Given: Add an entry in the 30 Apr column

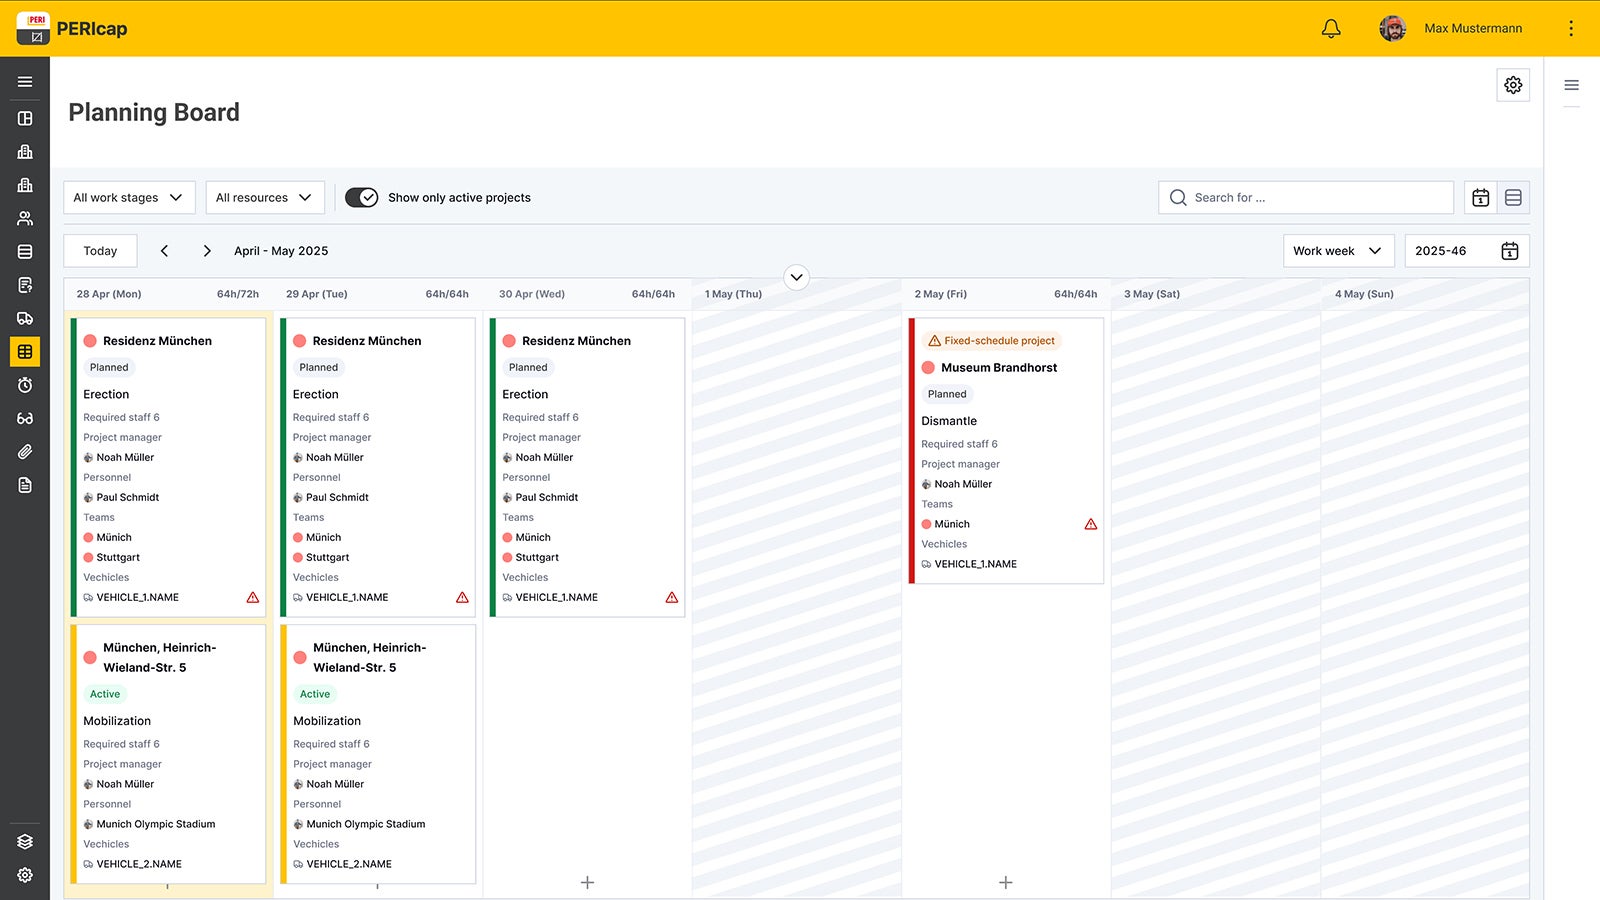Looking at the screenshot, I should point(587,882).
